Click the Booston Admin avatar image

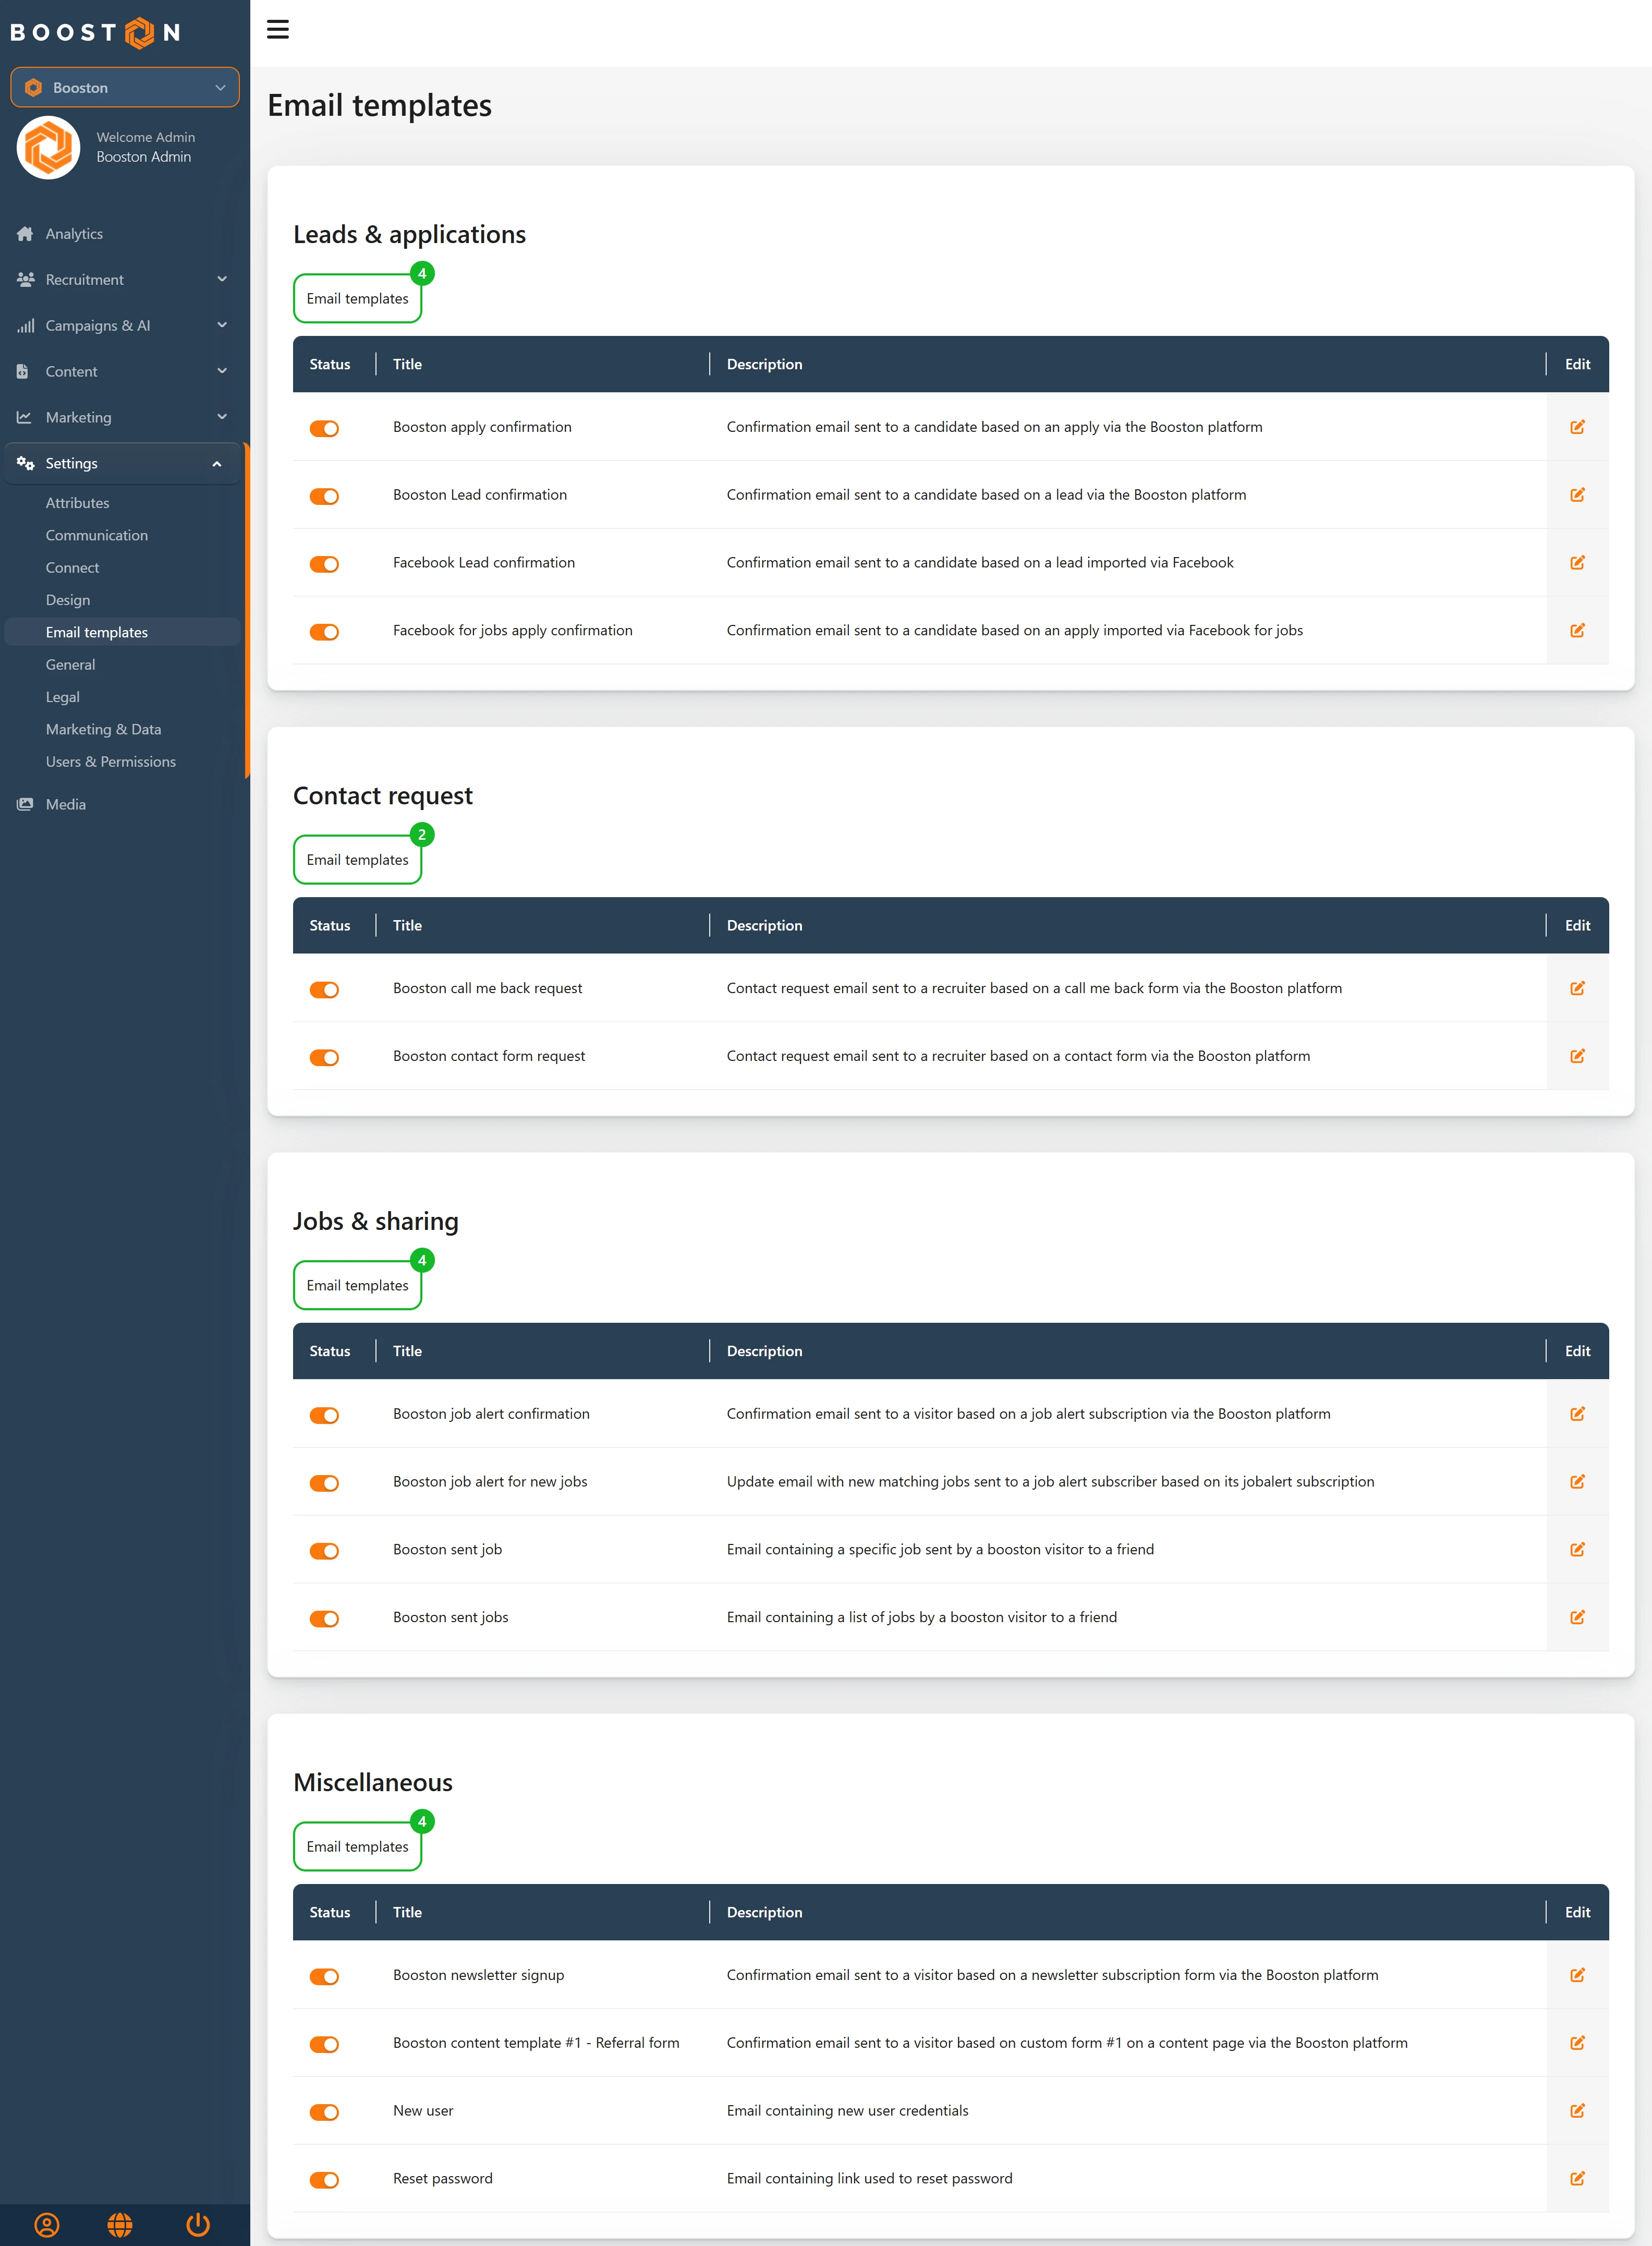pos(48,148)
